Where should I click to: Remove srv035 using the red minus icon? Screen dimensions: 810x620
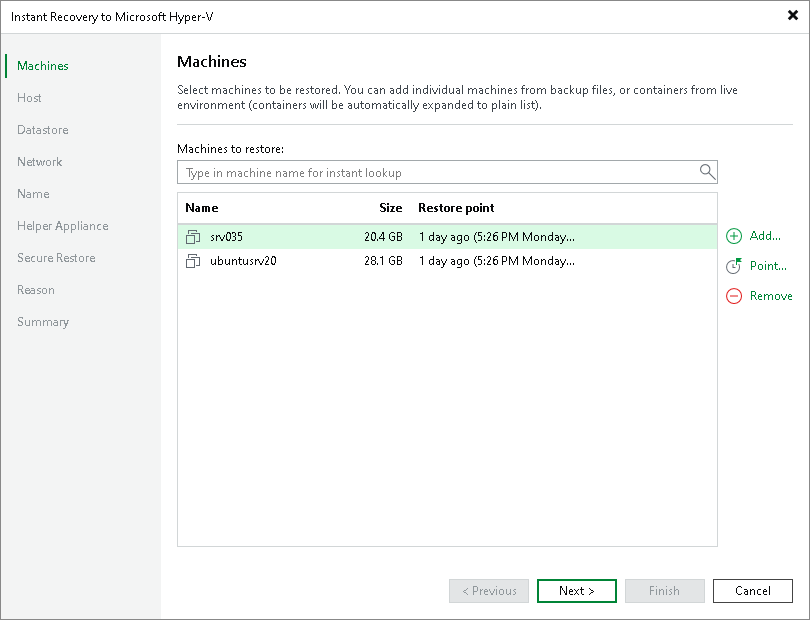point(732,296)
